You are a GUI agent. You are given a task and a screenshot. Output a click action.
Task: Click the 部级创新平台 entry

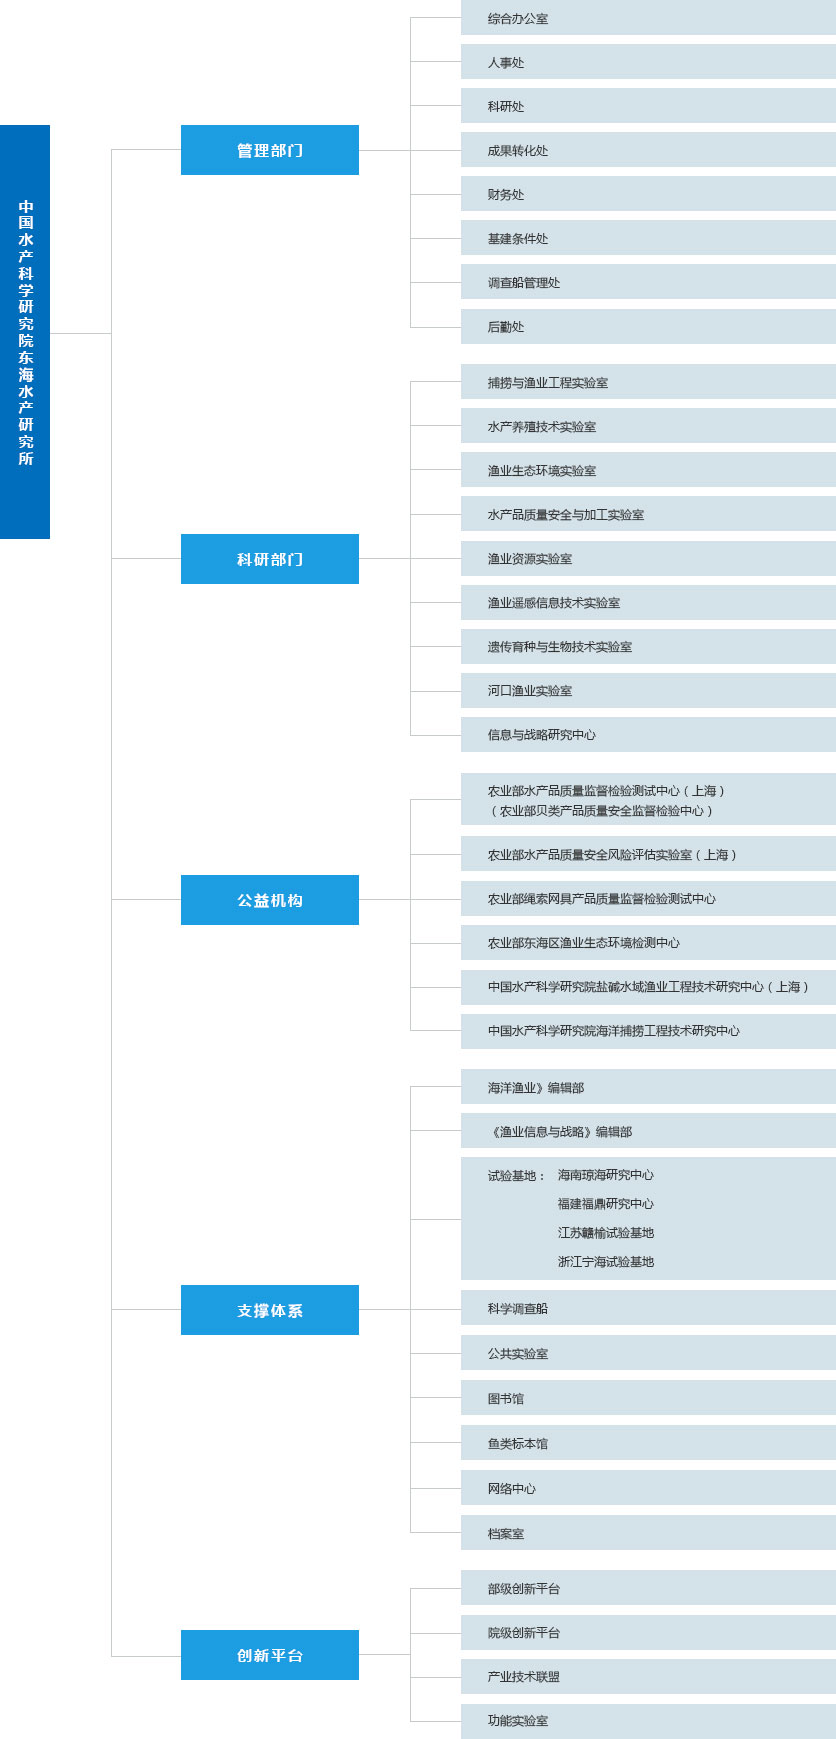click(x=648, y=1588)
